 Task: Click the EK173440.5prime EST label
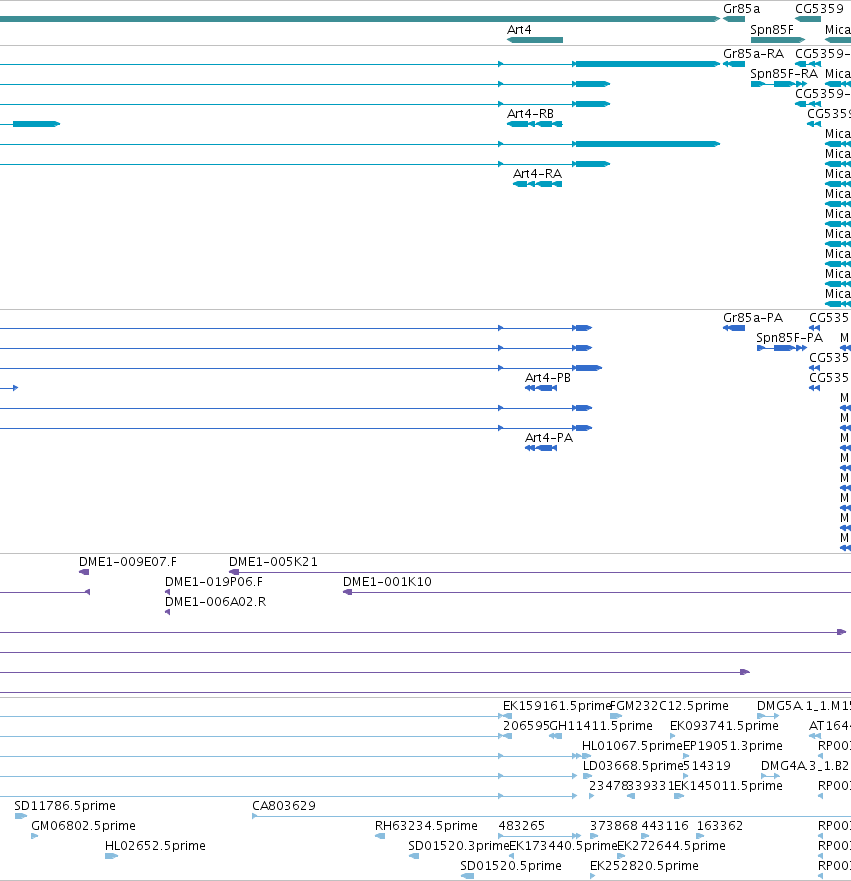pyautogui.click(x=563, y=846)
